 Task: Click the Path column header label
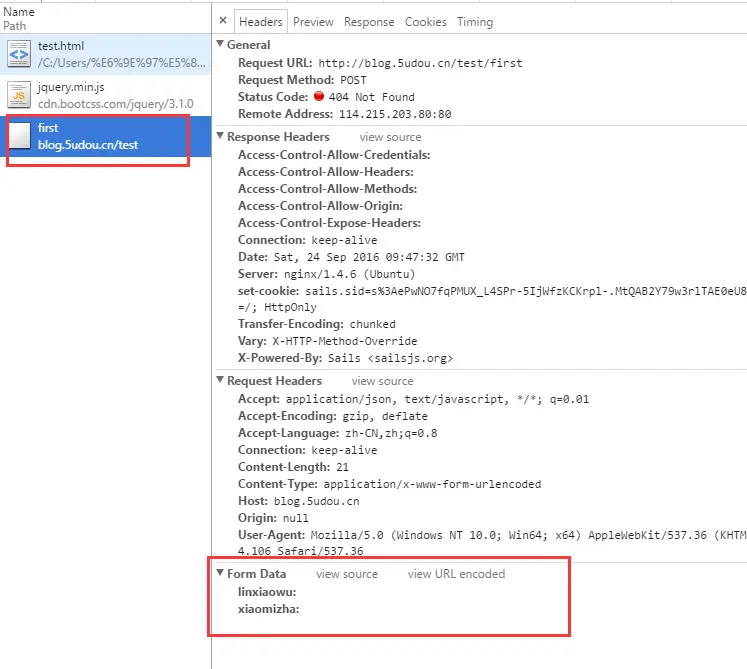[x=15, y=26]
